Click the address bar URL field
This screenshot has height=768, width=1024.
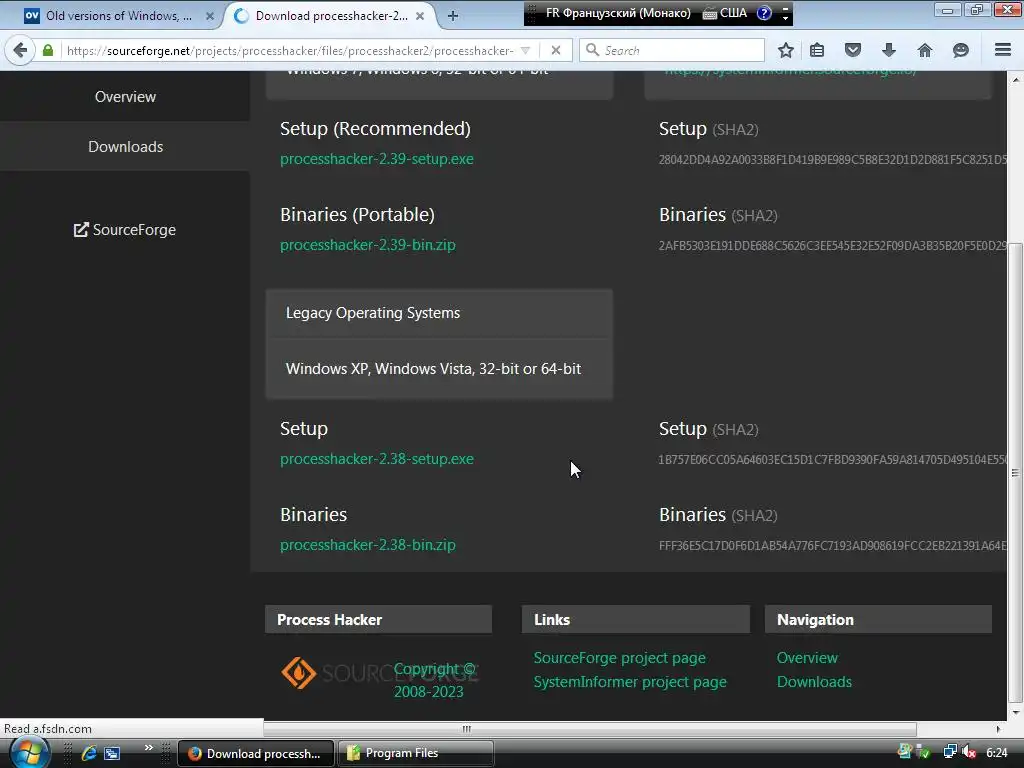pyautogui.click(x=291, y=50)
